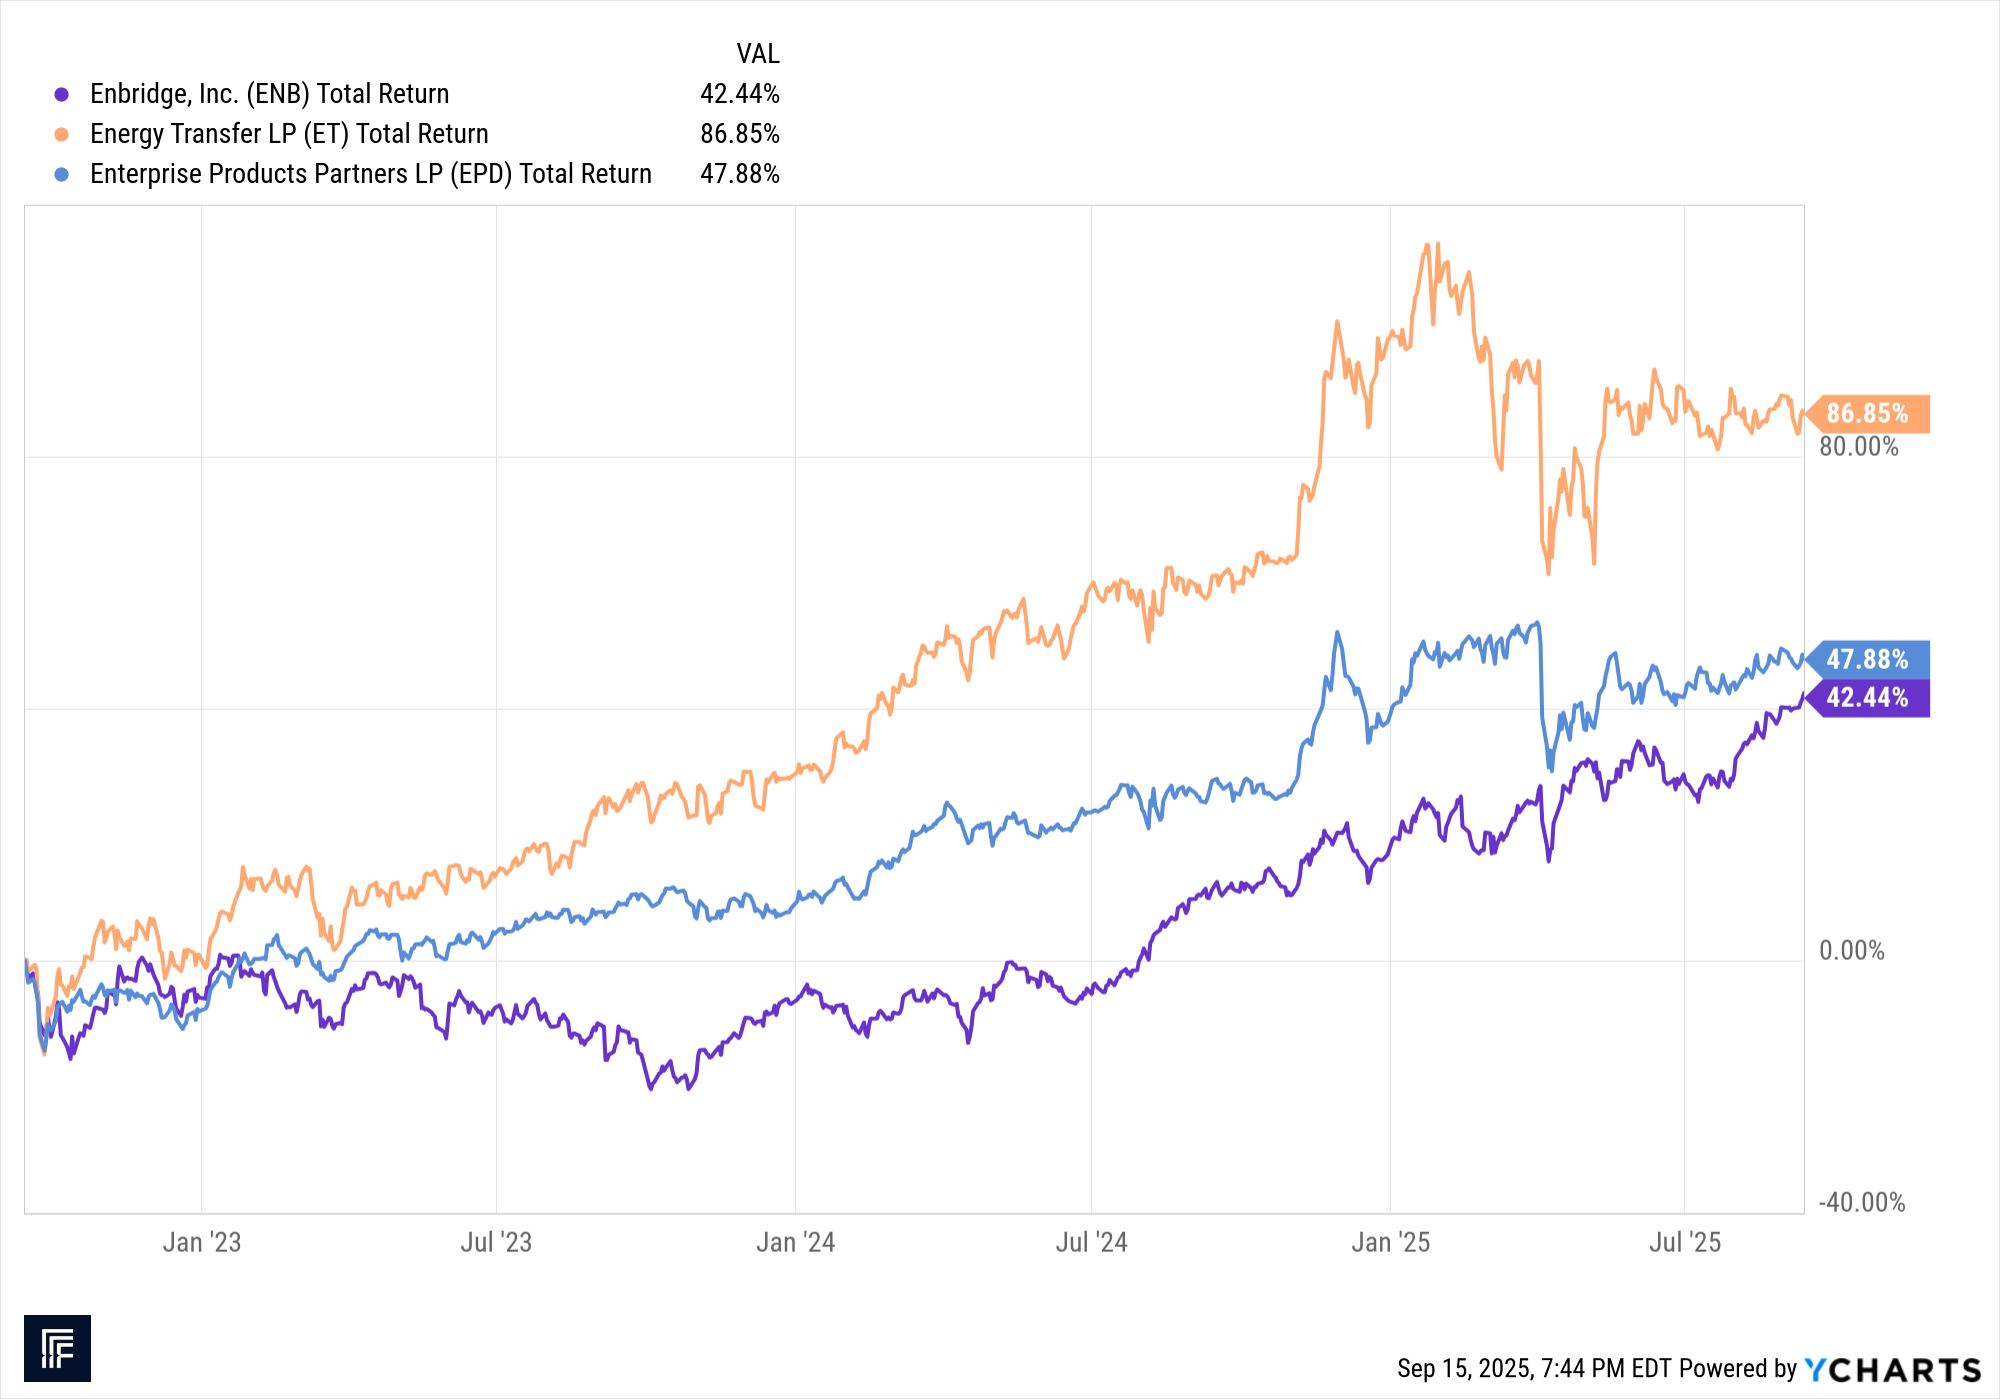2000x1399 pixels.
Task: Click the -40.00% y-axis label
Action: click(x=1861, y=1202)
